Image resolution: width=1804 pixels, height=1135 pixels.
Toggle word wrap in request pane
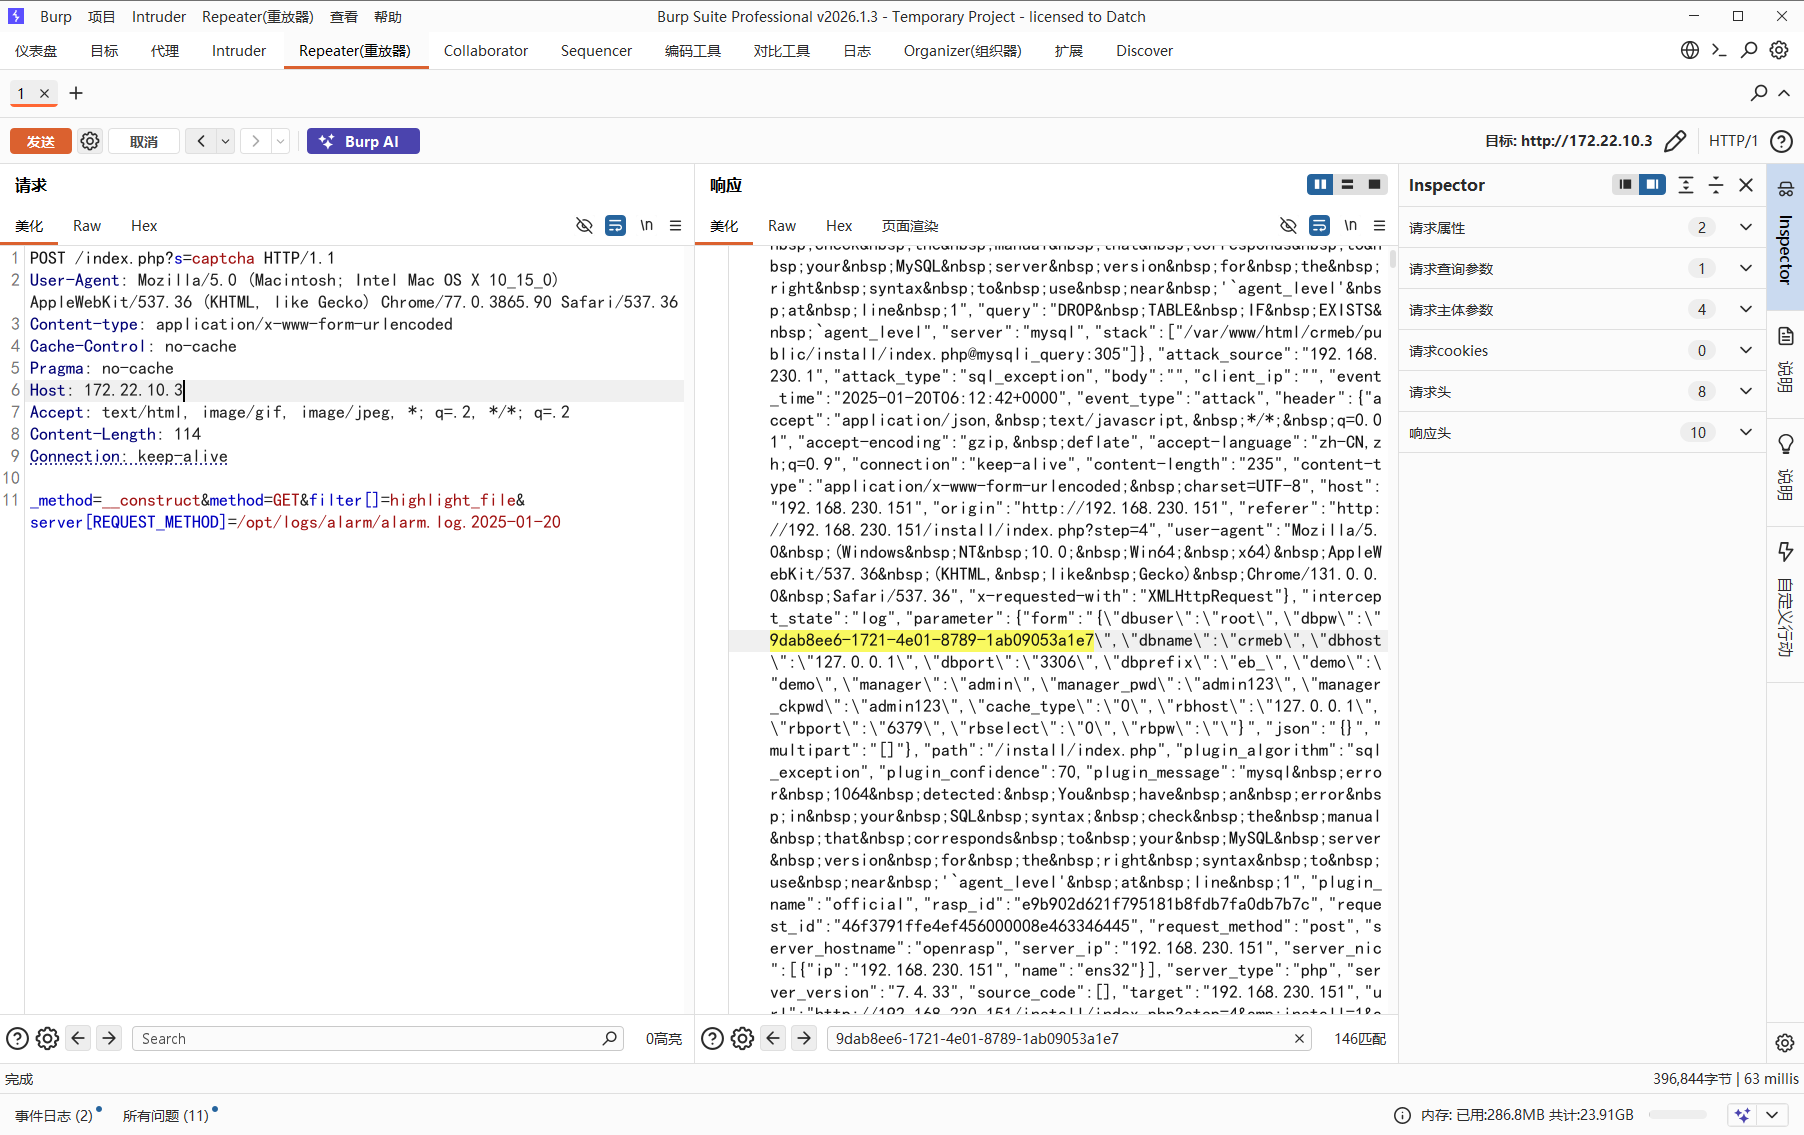click(x=616, y=226)
